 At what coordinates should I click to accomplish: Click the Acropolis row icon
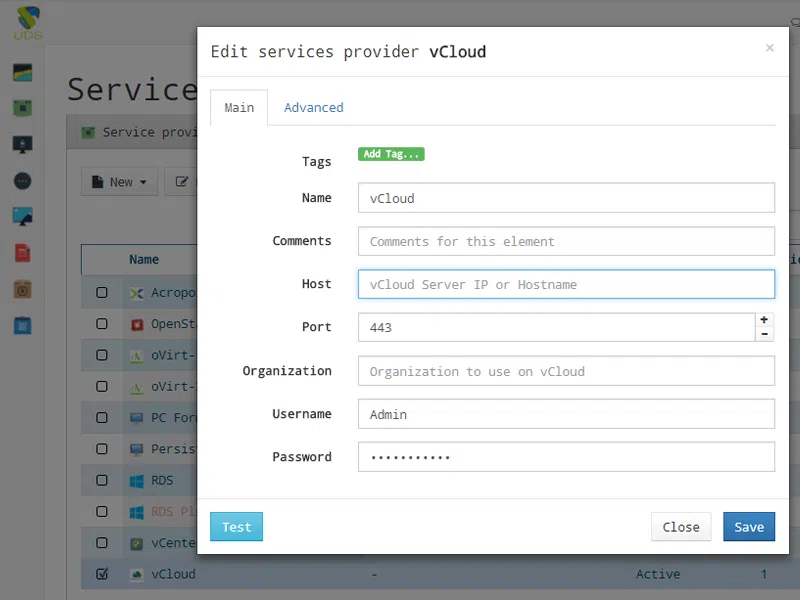click(137, 293)
